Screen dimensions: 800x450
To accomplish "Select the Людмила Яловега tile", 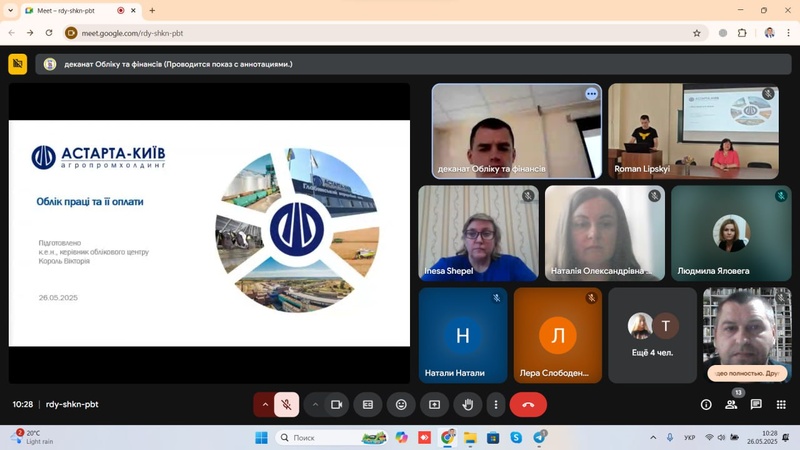I will pos(731,233).
